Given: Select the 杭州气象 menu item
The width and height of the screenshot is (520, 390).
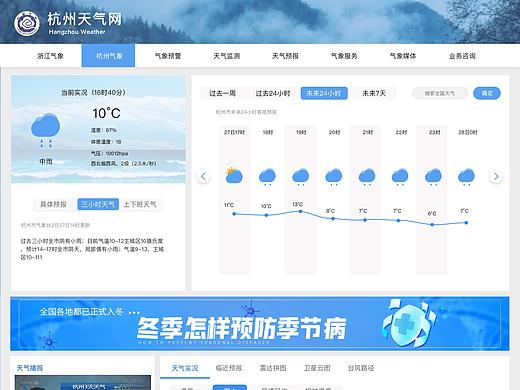Looking at the screenshot, I should (x=109, y=56).
